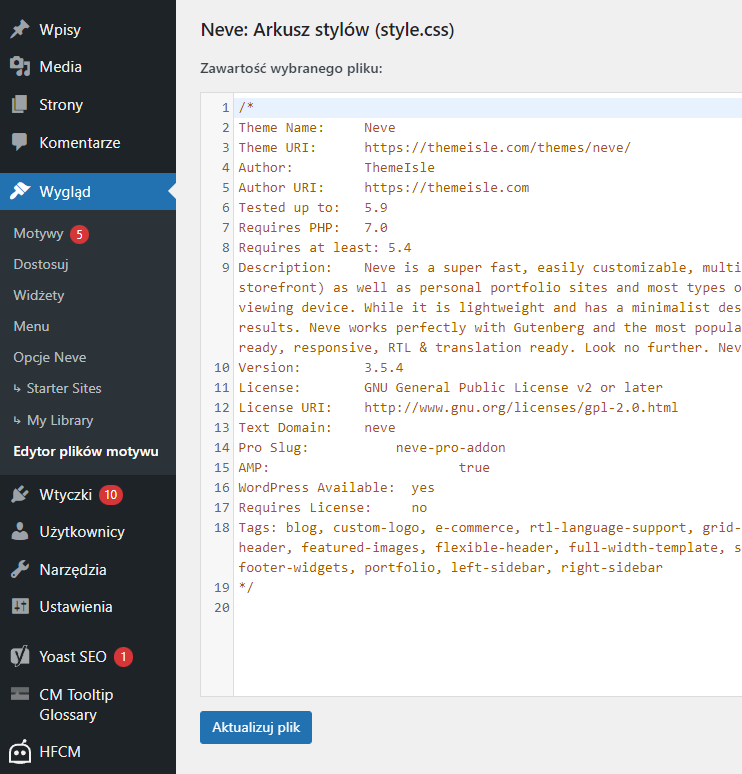
Task: Click the Wygląd paintbrush icon
Action: [20, 191]
